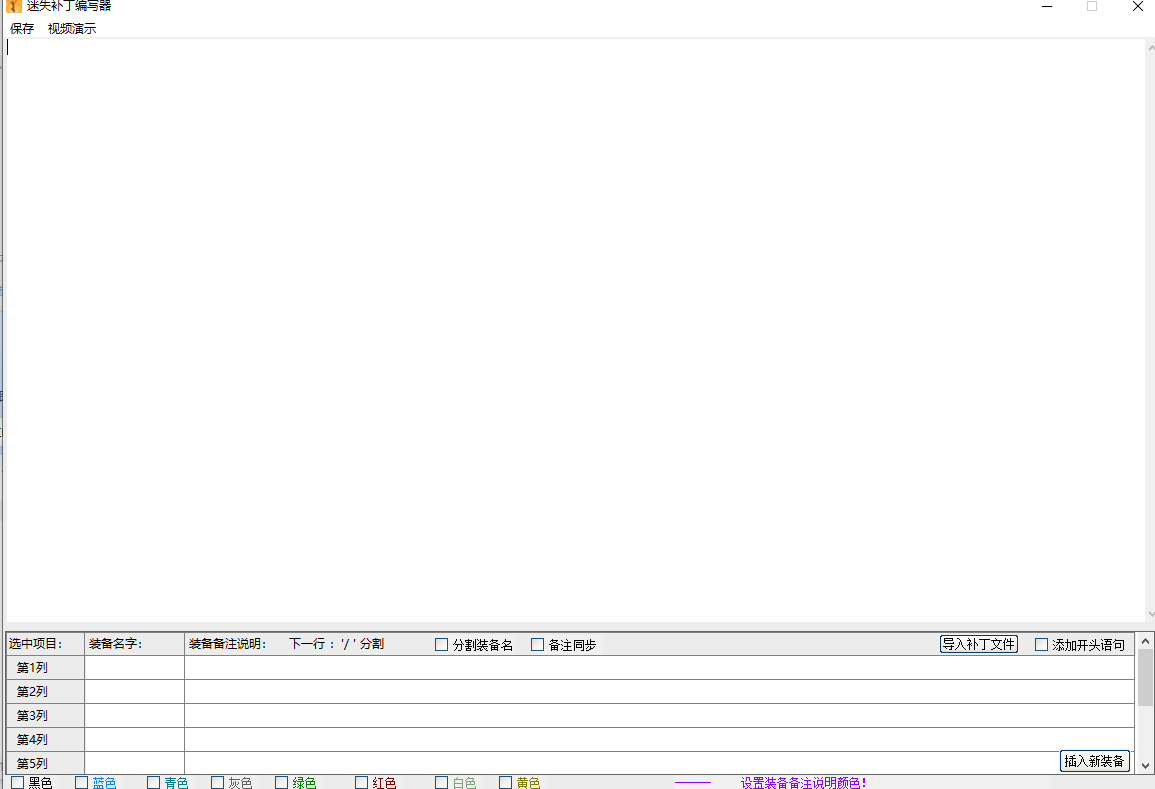This screenshot has height=789, width=1155.
Task: Click the 导入补丁文件 button
Action: [x=978, y=645]
